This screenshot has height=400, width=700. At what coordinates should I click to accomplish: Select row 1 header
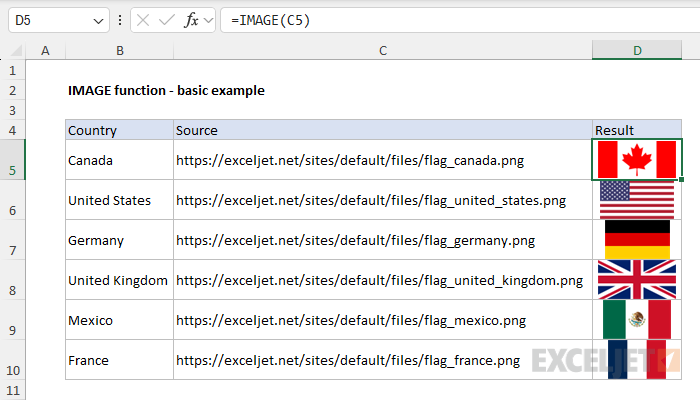click(12, 70)
